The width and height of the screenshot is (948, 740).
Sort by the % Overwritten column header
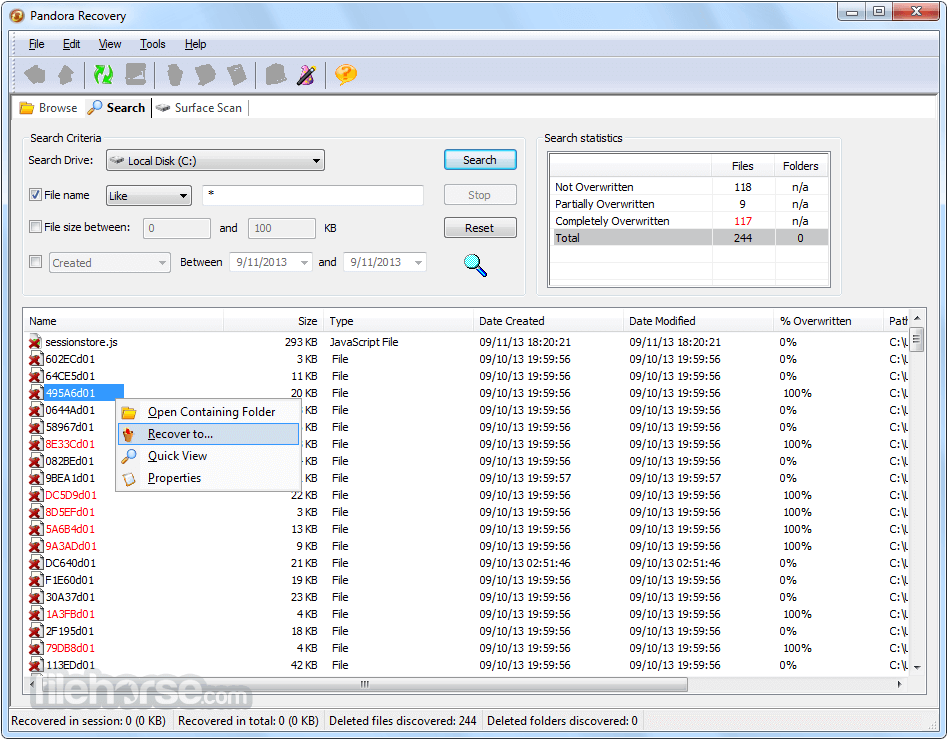[828, 321]
